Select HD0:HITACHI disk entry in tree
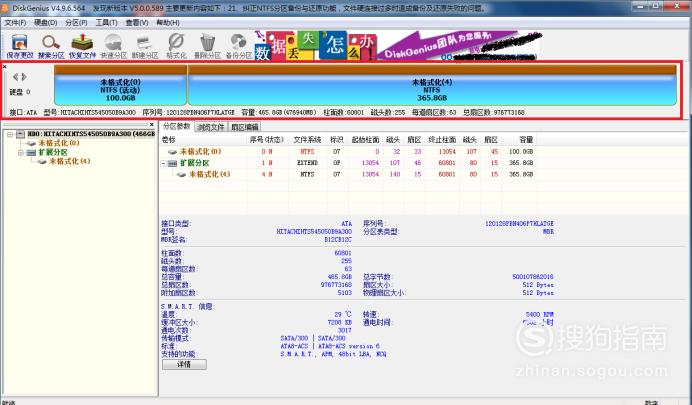692x405 pixels. click(91, 134)
